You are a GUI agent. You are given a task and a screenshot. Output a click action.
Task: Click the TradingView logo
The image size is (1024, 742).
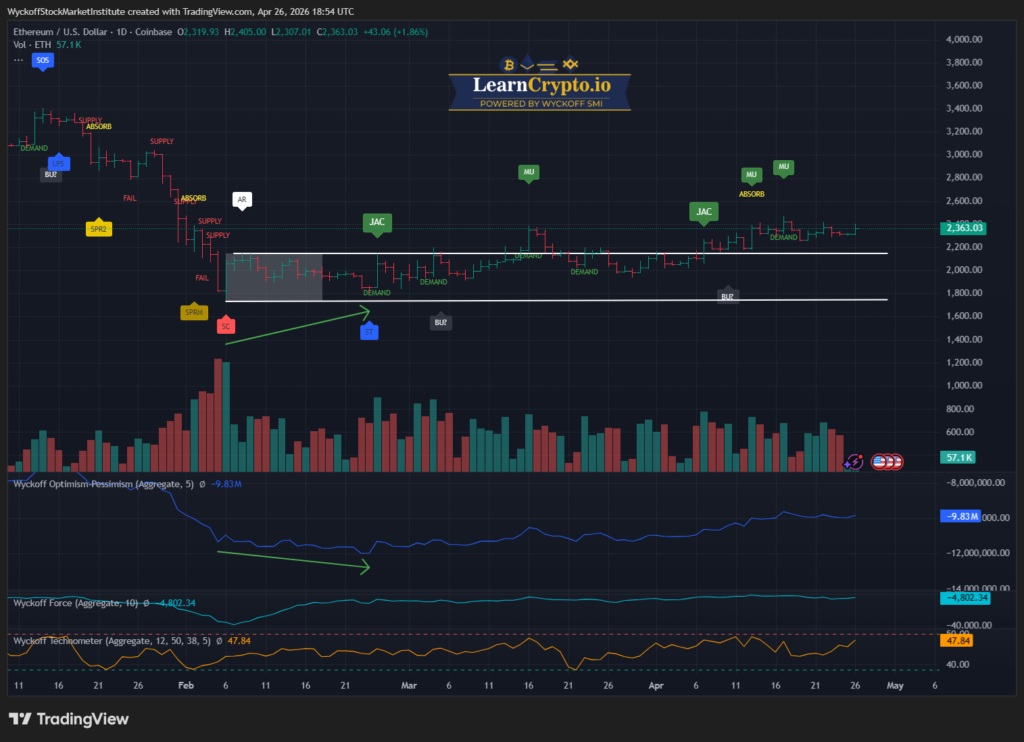68,719
